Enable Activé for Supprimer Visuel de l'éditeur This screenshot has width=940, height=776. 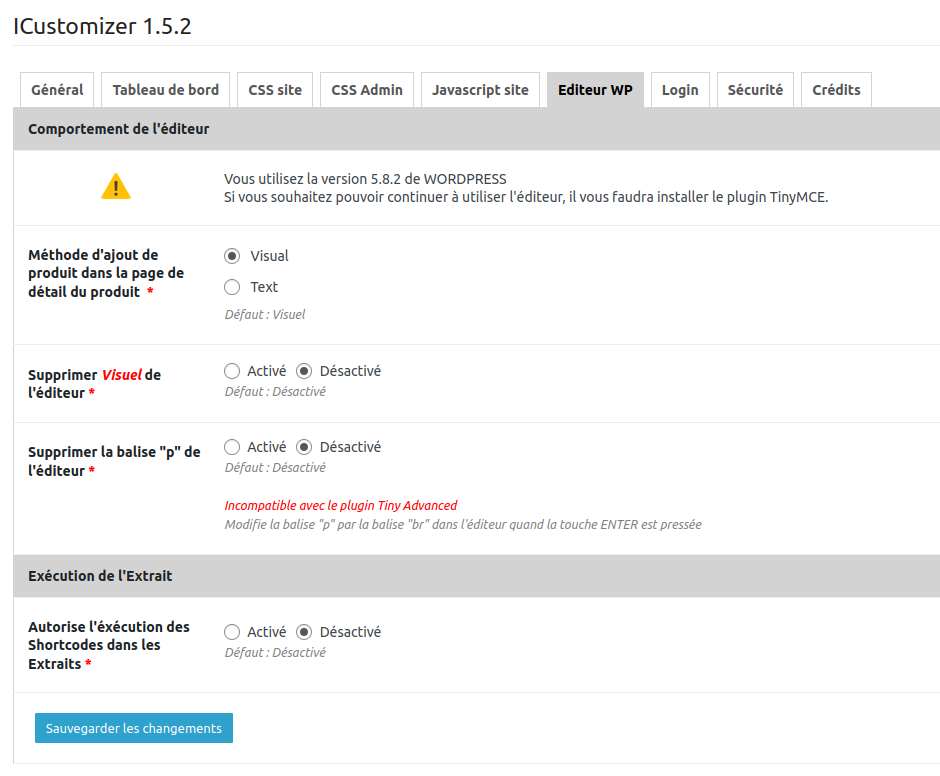(232, 371)
